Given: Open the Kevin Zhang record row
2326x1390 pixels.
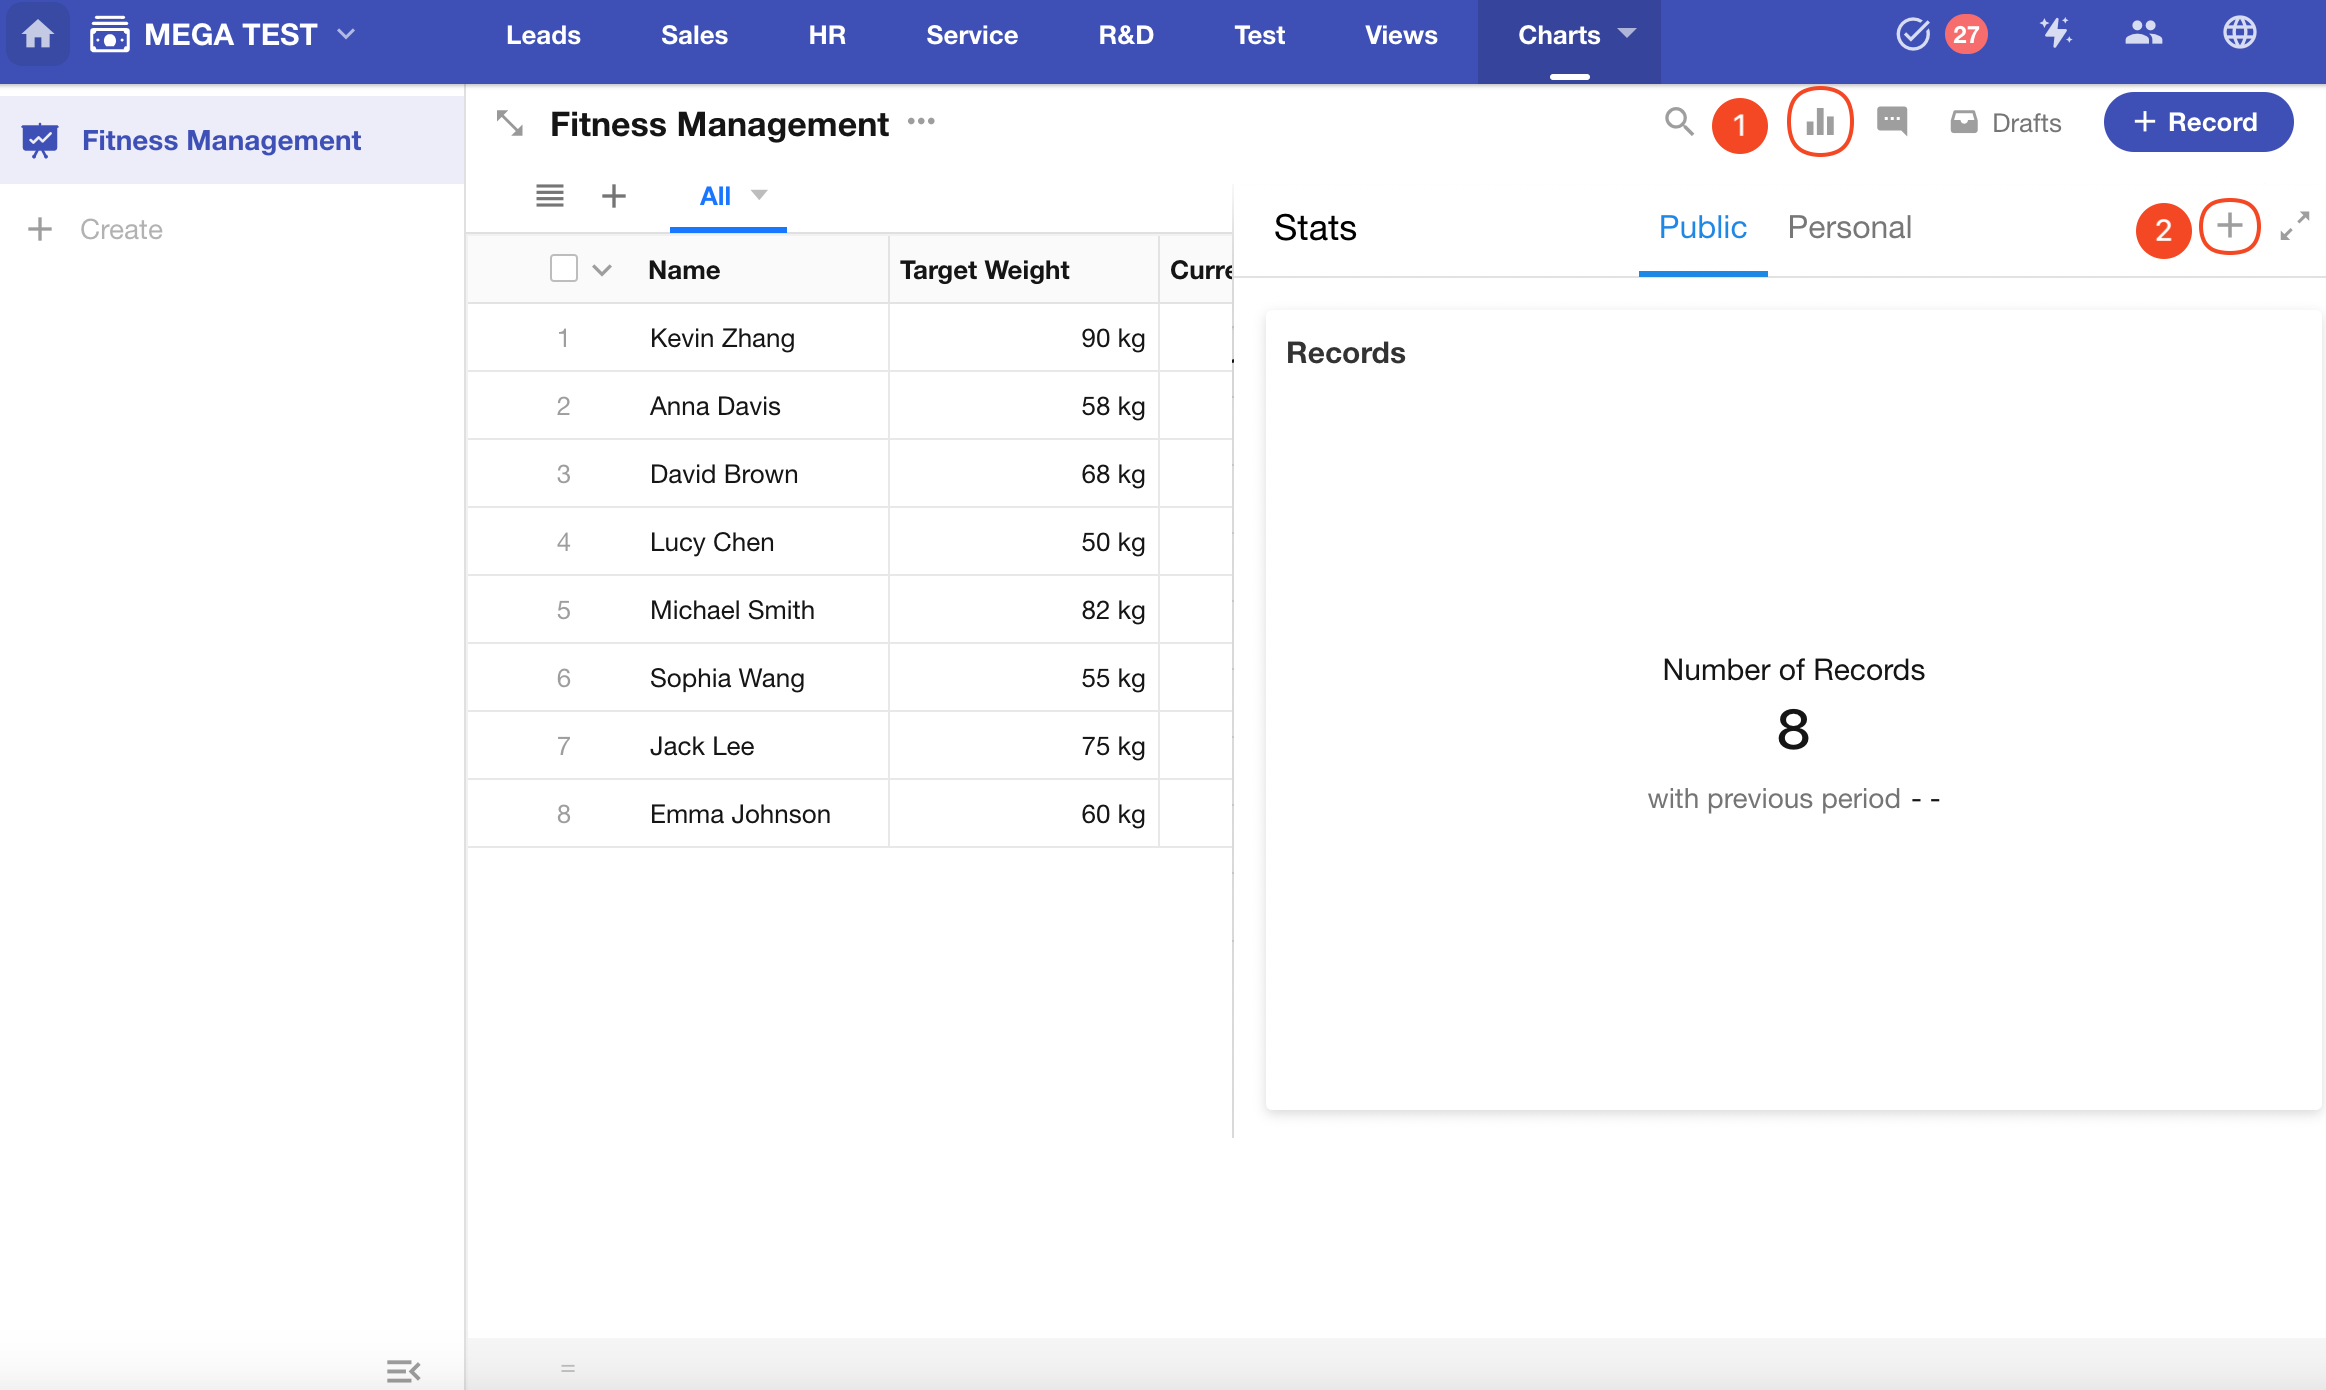Looking at the screenshot, I should (x=722, y=338).
